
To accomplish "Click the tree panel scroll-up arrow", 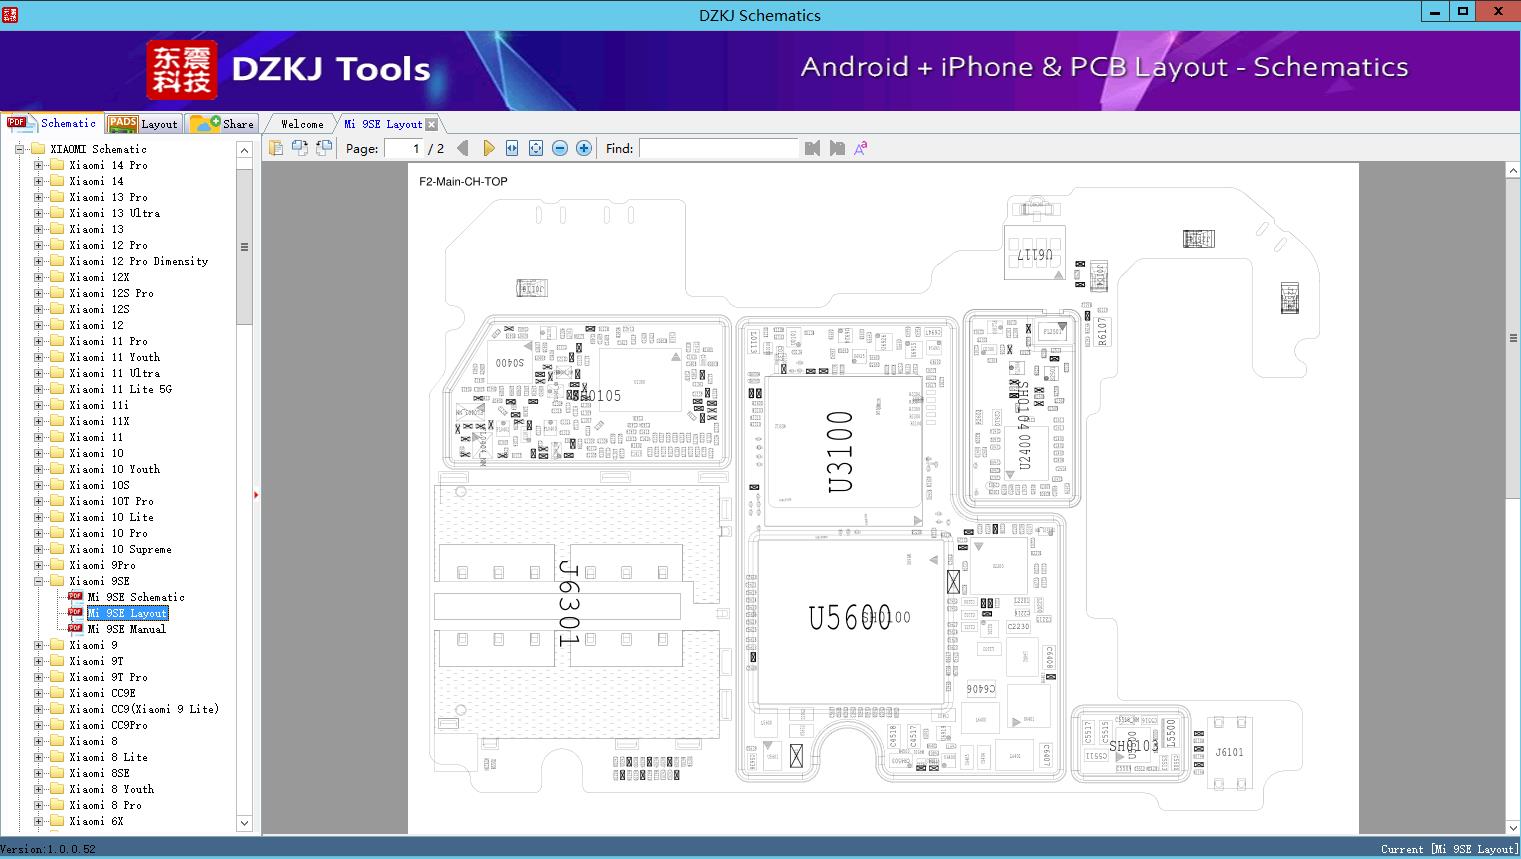I will [x=244, y=150].
